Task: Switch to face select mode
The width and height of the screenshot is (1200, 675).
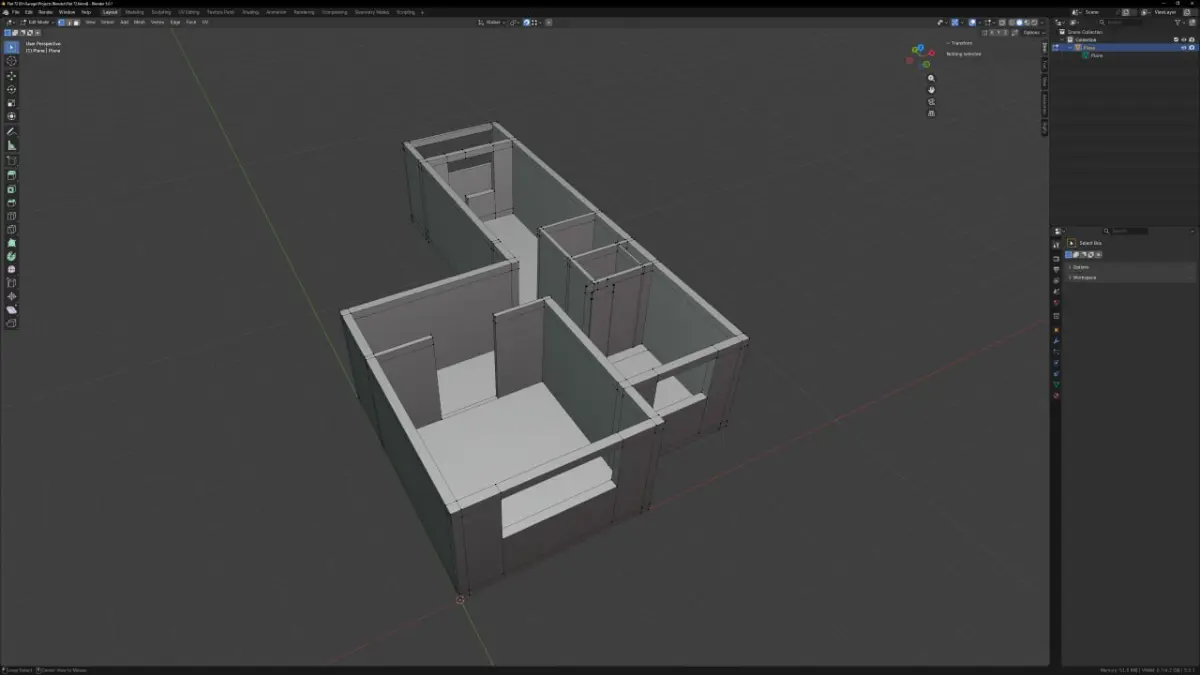Action: point(77,22)
